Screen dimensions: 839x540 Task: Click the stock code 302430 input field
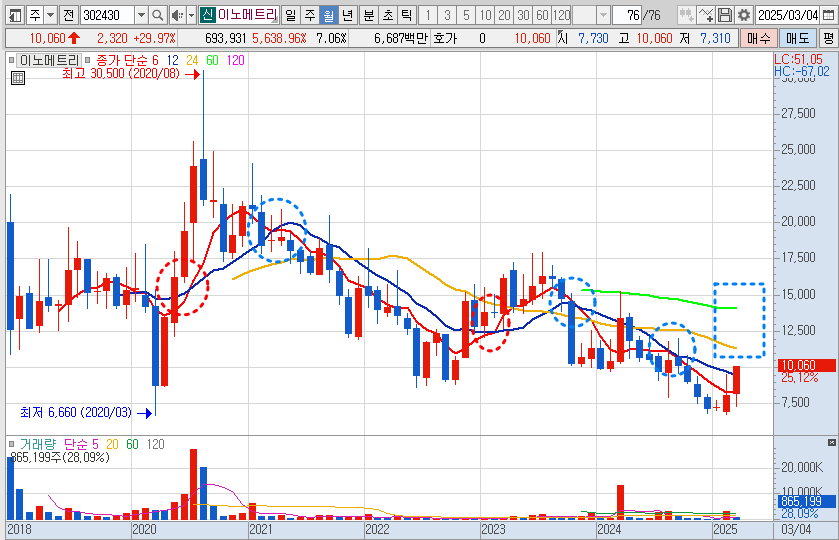click(x=108, y=15)
